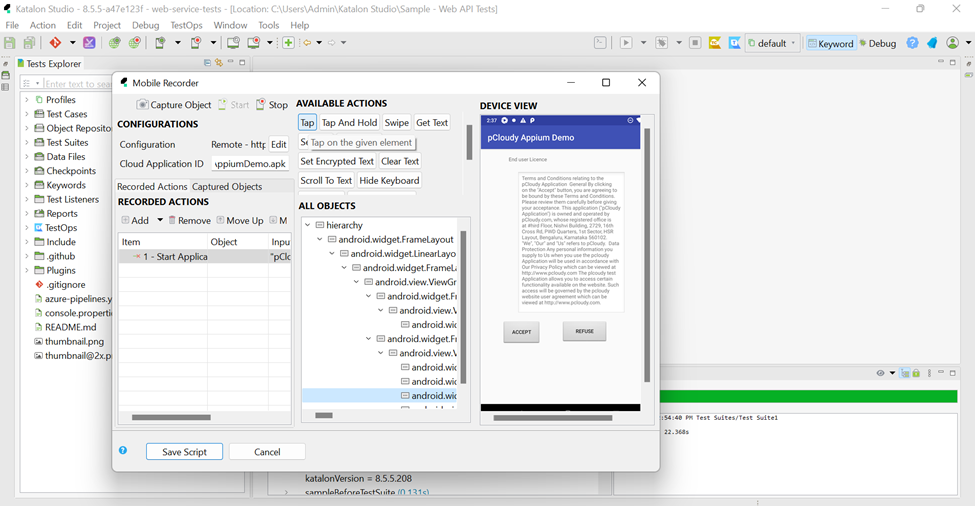Open the Add action dropdown arrow
Viewport: 975px width, 506px height.
click(x=160, y=220)
